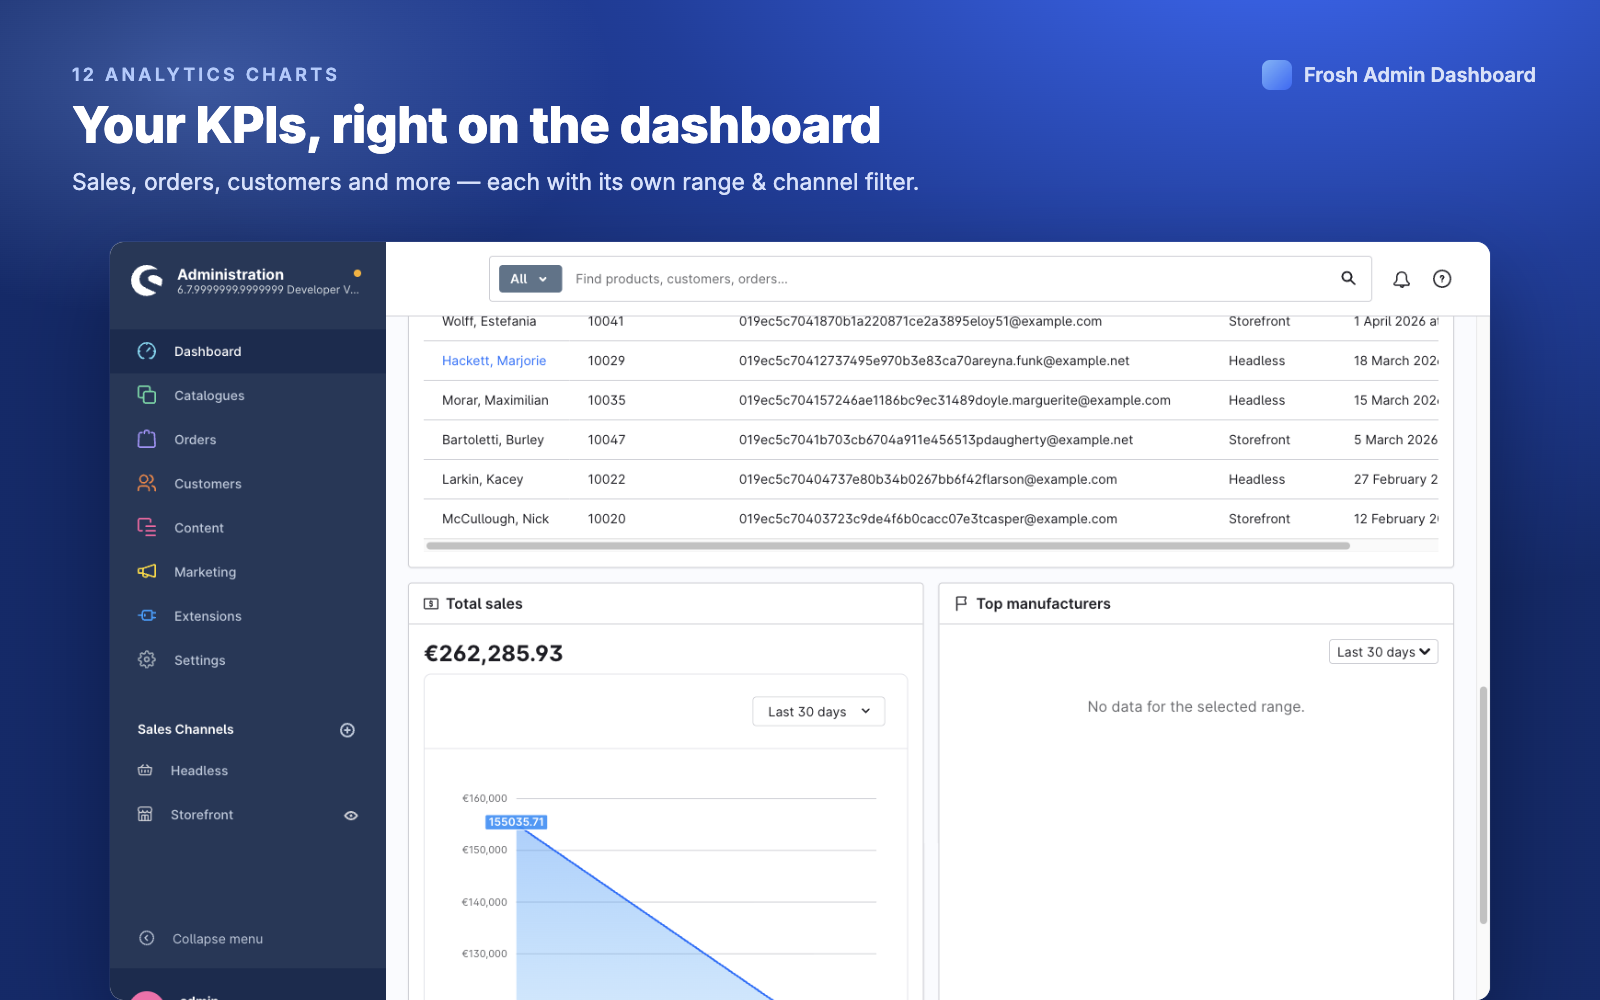Click the horizontal table scrollbar
1600x1000 pixels.
point(888,546)
